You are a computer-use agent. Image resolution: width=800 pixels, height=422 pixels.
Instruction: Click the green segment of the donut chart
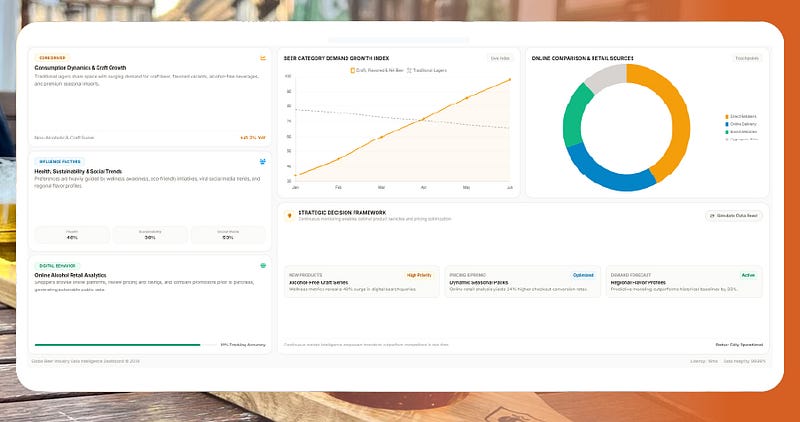[576, 114]
